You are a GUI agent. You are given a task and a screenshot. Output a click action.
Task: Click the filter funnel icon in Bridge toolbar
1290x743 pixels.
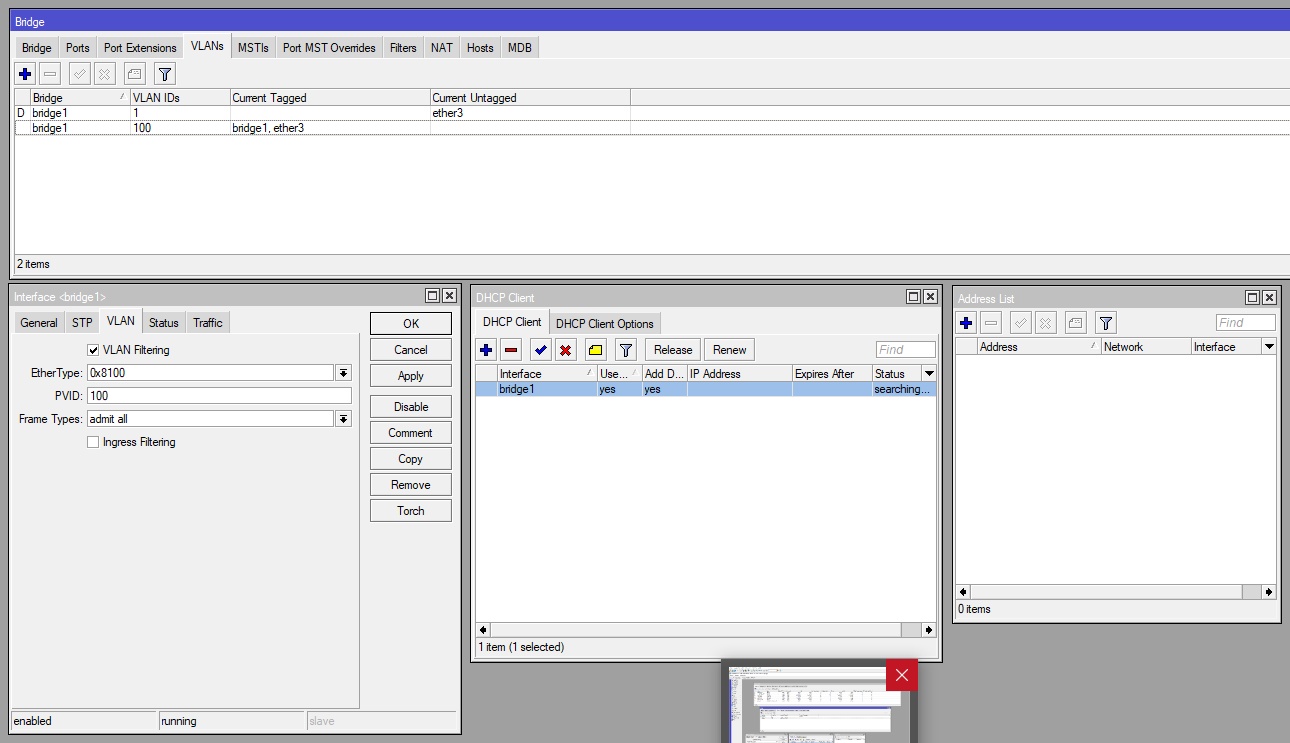point(165,74)
